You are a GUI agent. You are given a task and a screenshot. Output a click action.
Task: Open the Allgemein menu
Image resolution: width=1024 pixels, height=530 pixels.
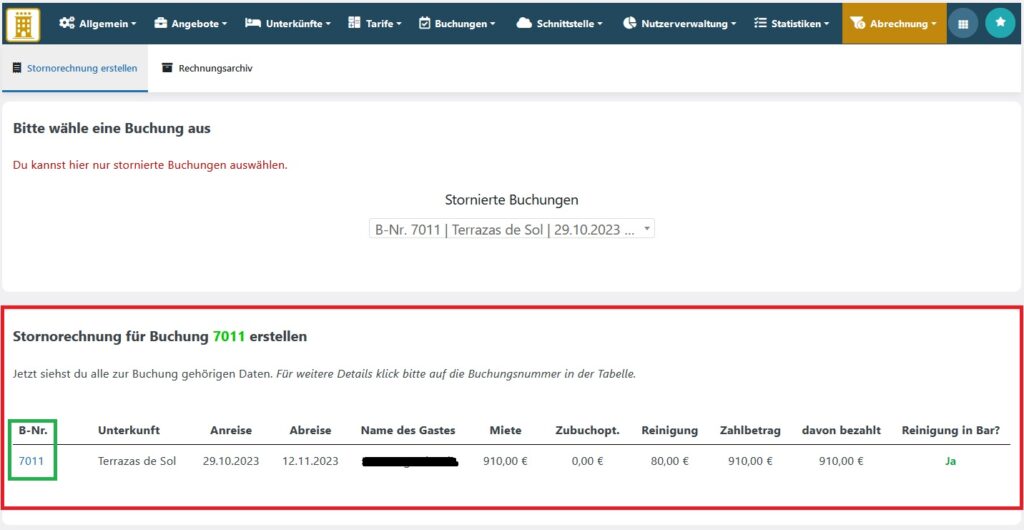pyautogui.click(x=98, y=23)
